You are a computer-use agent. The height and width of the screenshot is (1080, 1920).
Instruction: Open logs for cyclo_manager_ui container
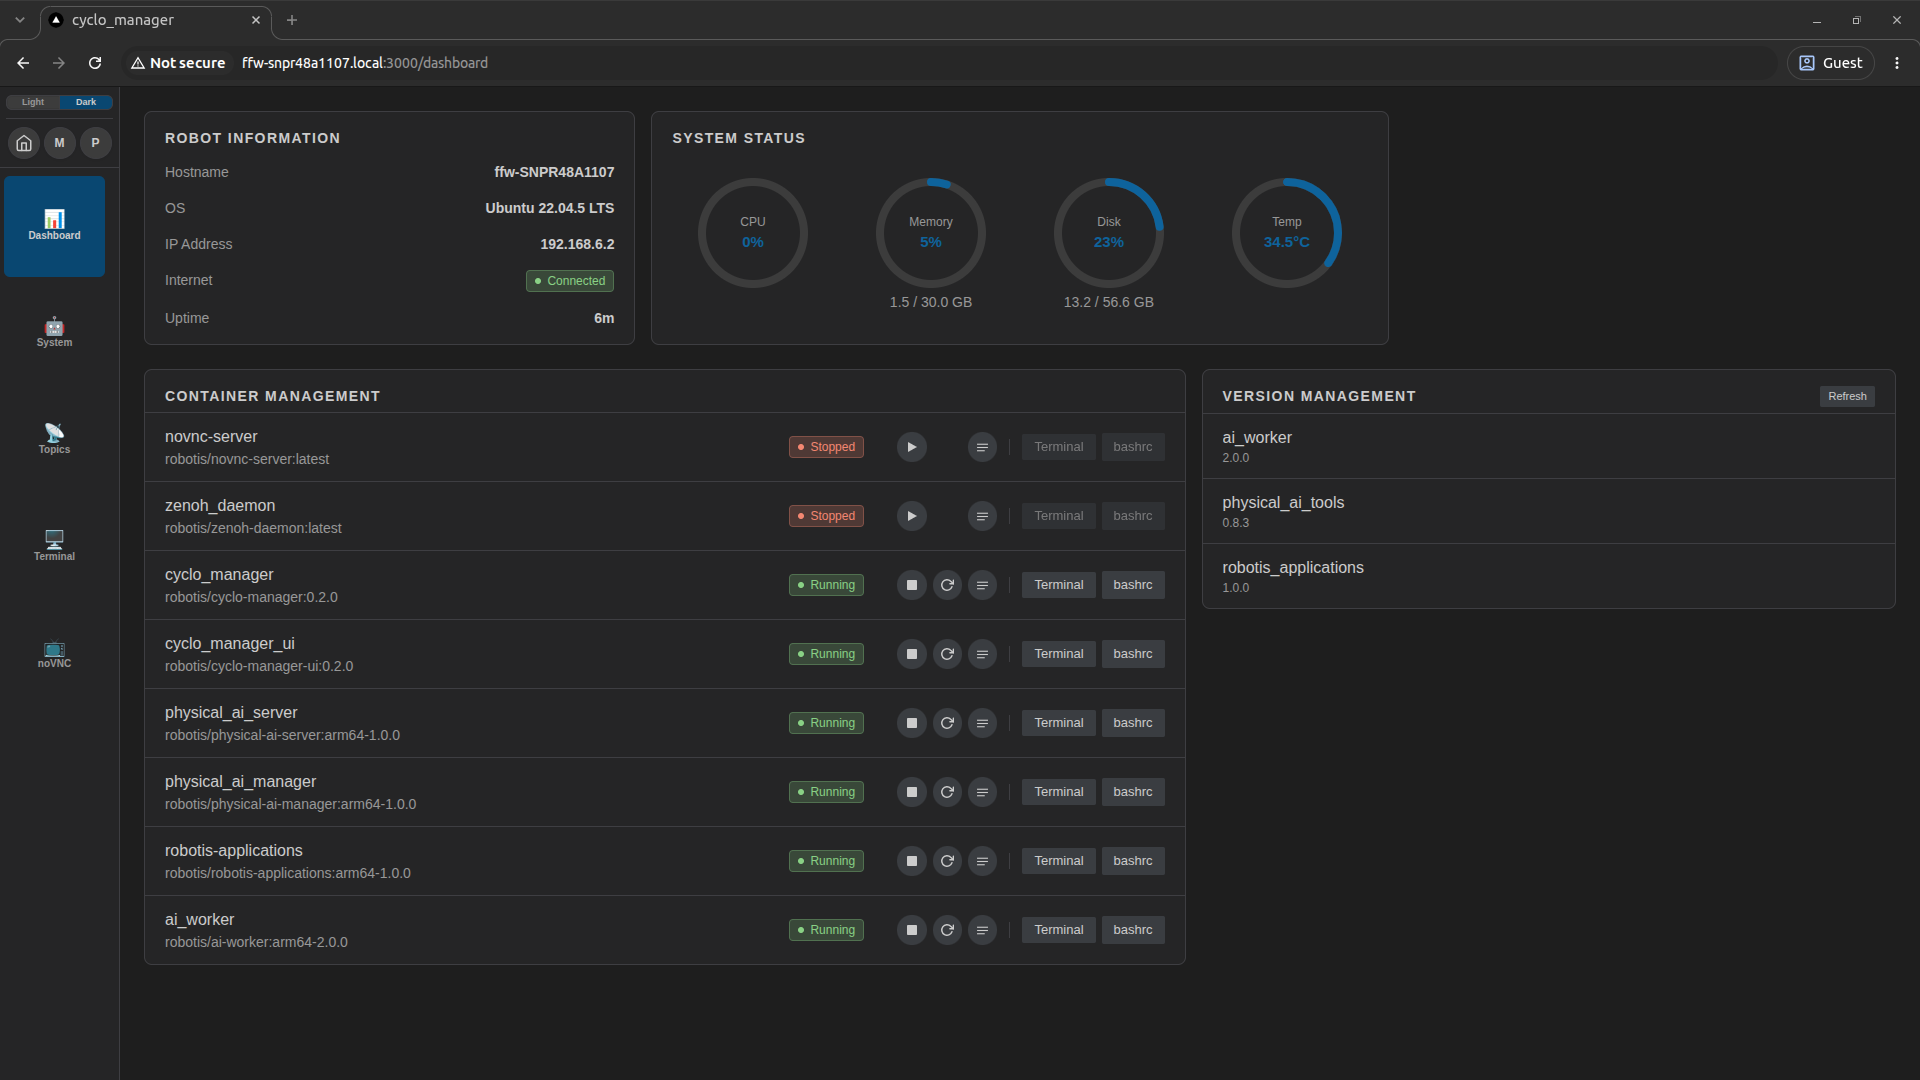click(982, 654)
